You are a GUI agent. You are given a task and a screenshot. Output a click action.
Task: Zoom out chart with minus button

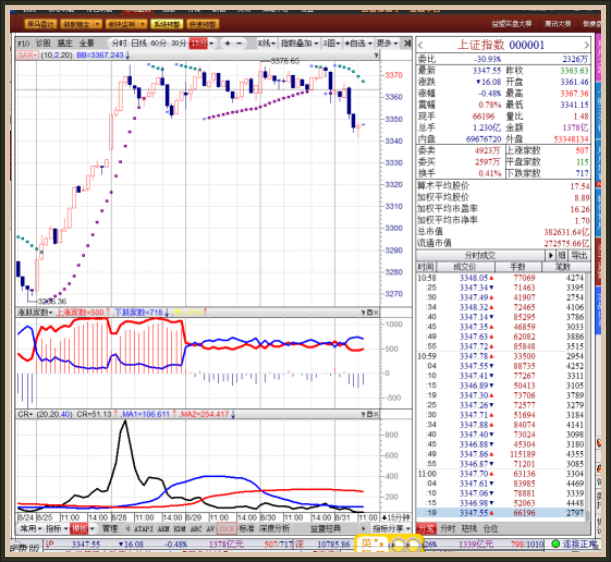pos(239,43)
